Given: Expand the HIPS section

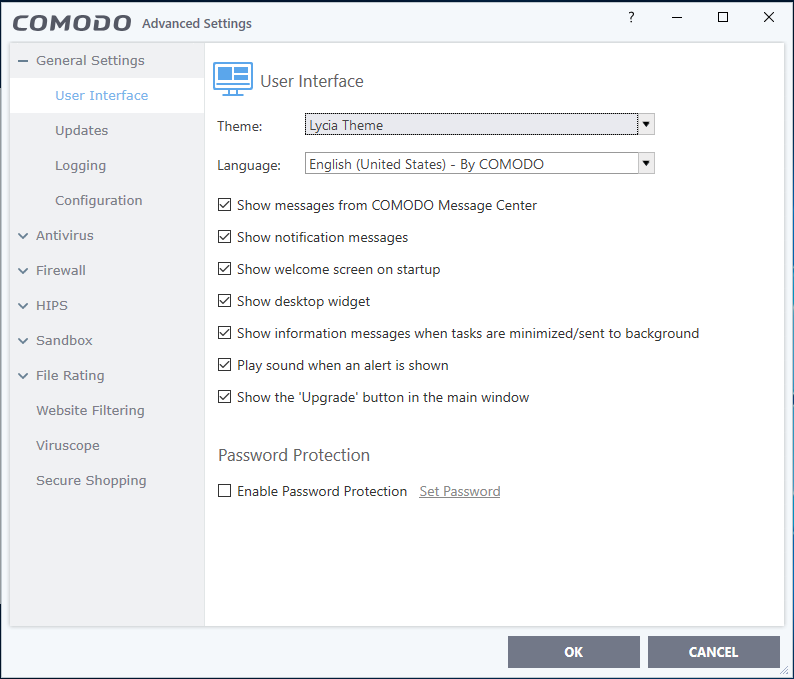Looking at the screenshot, I should (23, 306).
